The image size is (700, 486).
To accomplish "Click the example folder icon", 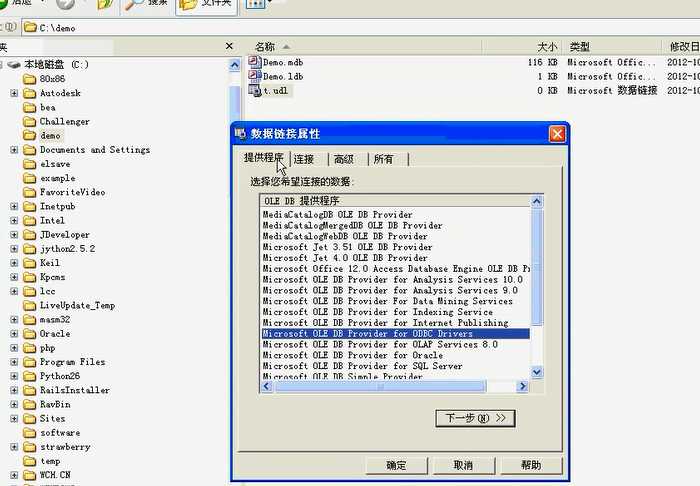I will (29, 178).
